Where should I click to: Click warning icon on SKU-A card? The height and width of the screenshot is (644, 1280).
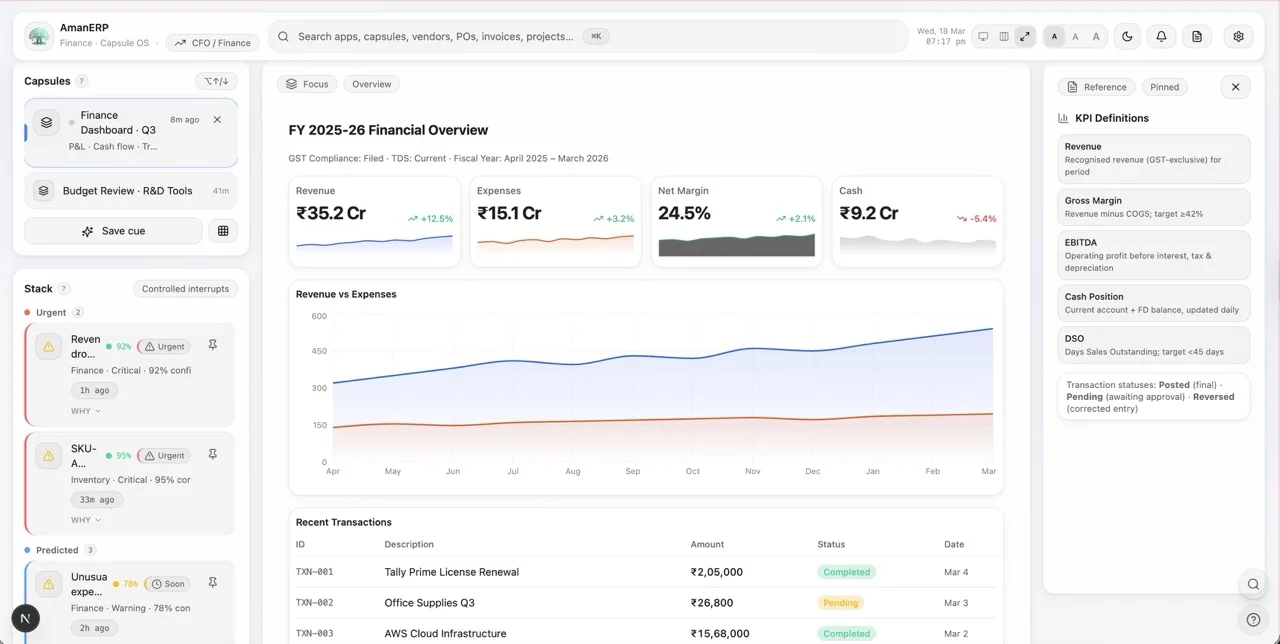[48, 455]
